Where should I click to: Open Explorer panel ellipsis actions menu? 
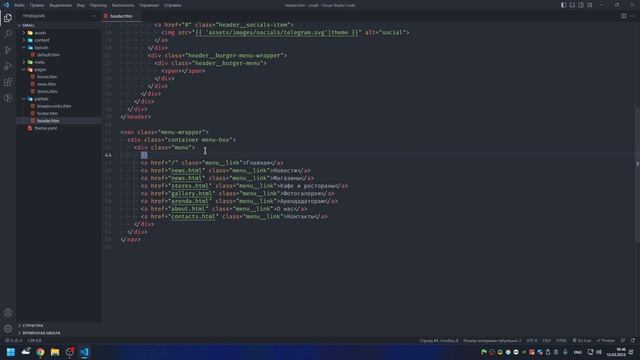93,16
